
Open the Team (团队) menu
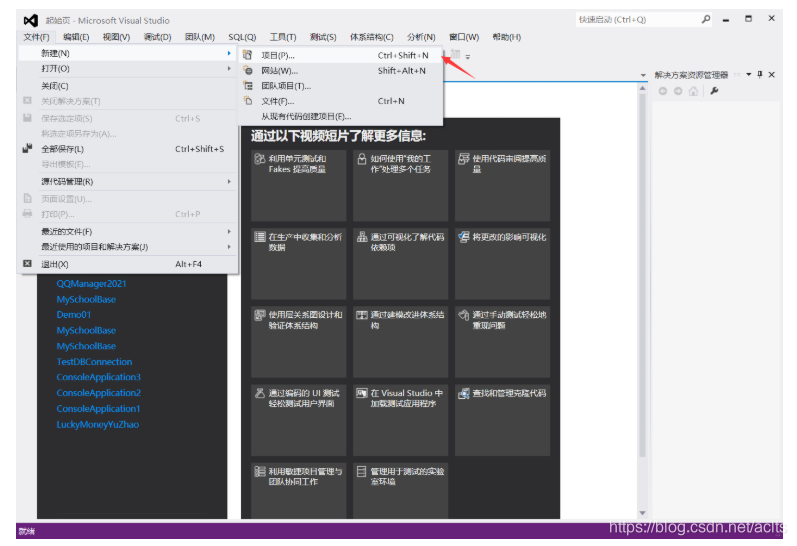point(200,37)
